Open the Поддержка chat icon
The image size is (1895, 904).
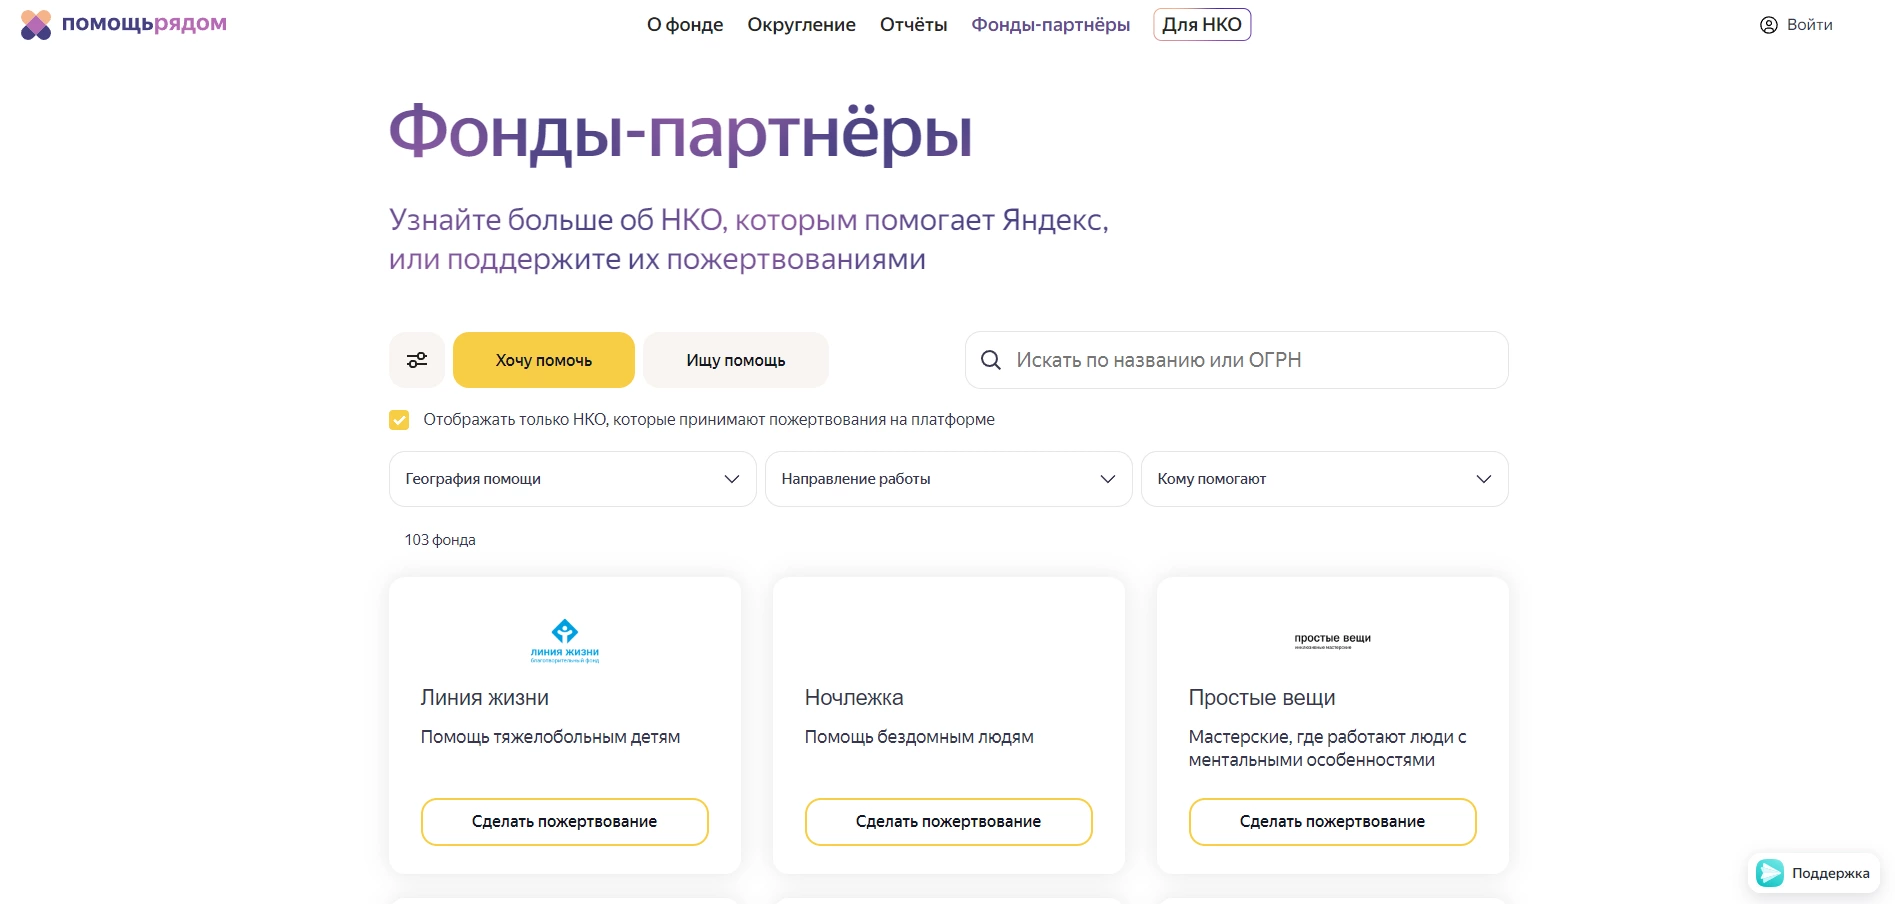coord(1770,873)
